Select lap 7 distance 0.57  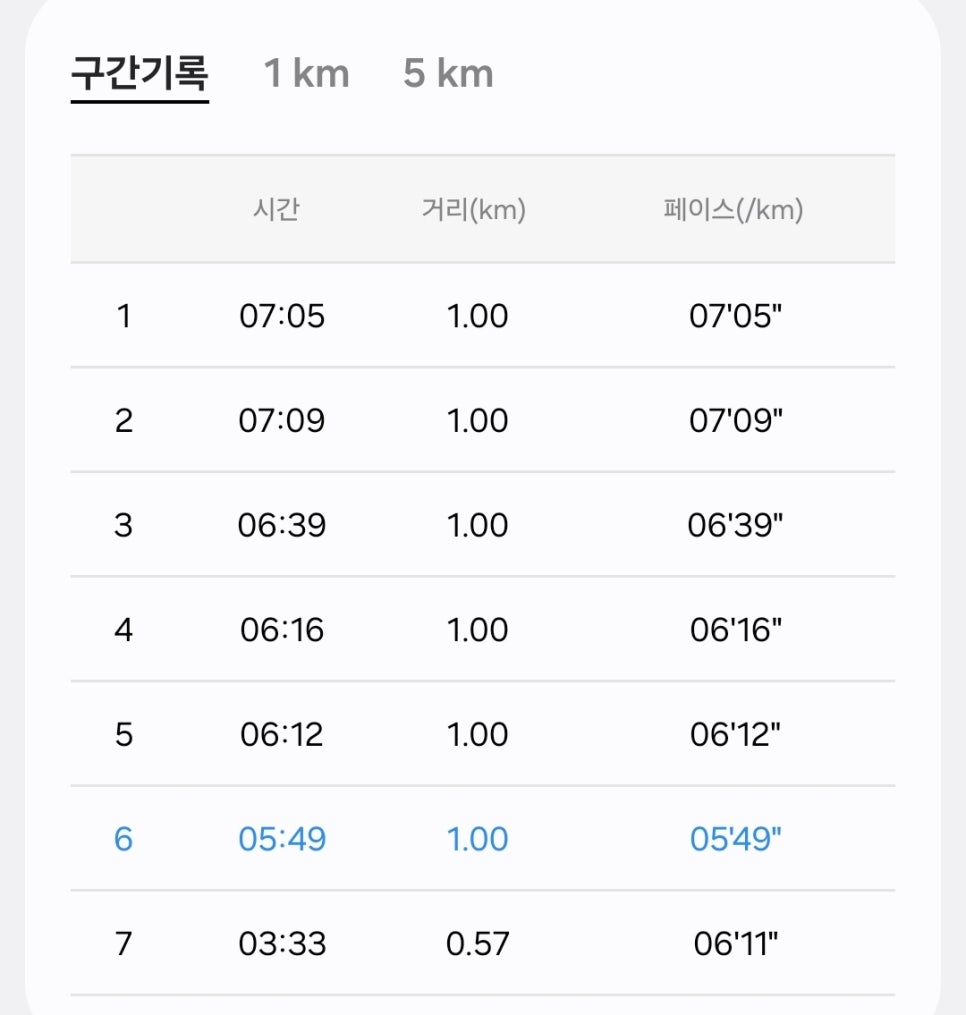coord(478,944)
